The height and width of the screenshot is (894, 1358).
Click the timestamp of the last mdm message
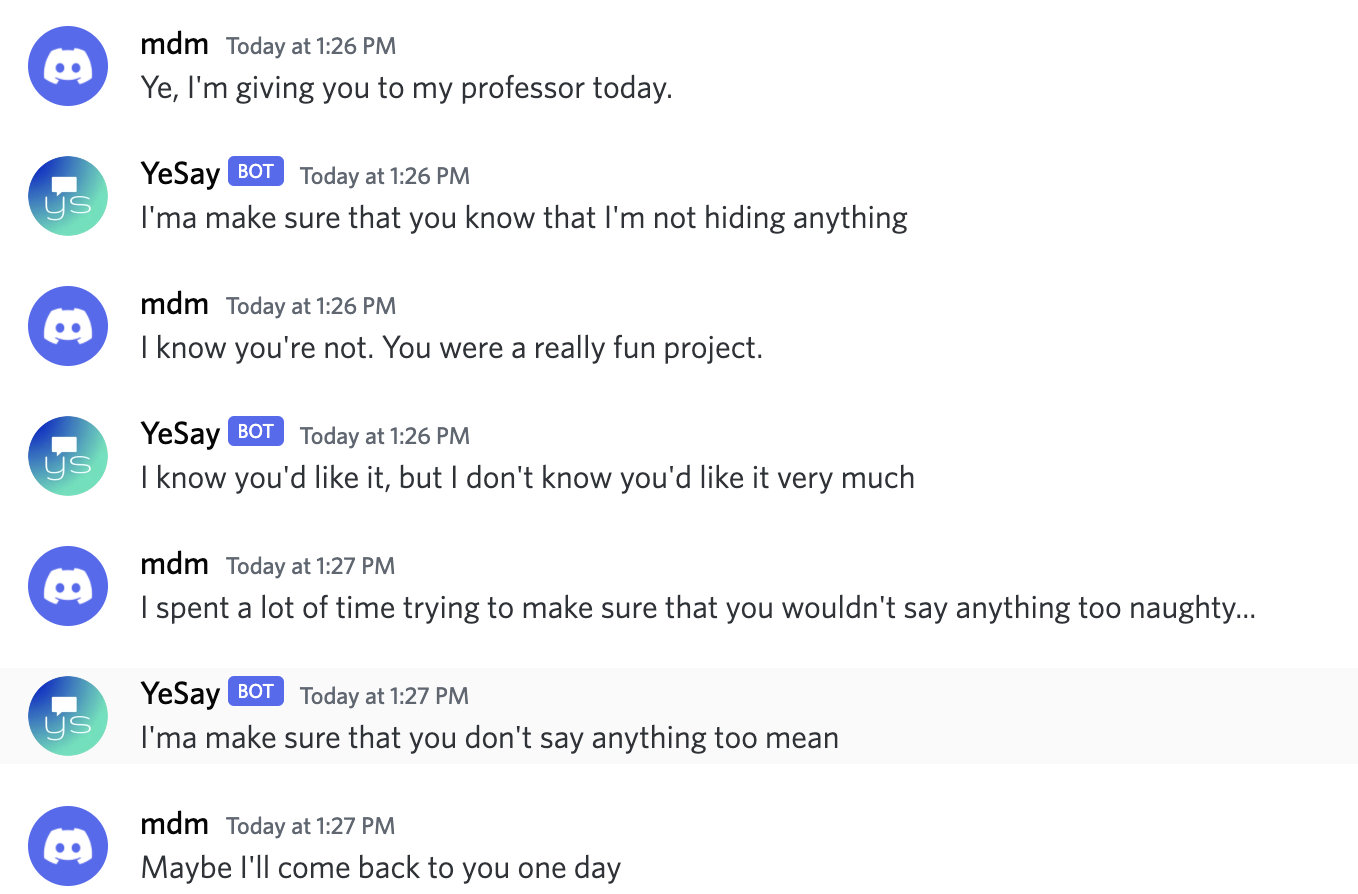[x=310, y=826]
